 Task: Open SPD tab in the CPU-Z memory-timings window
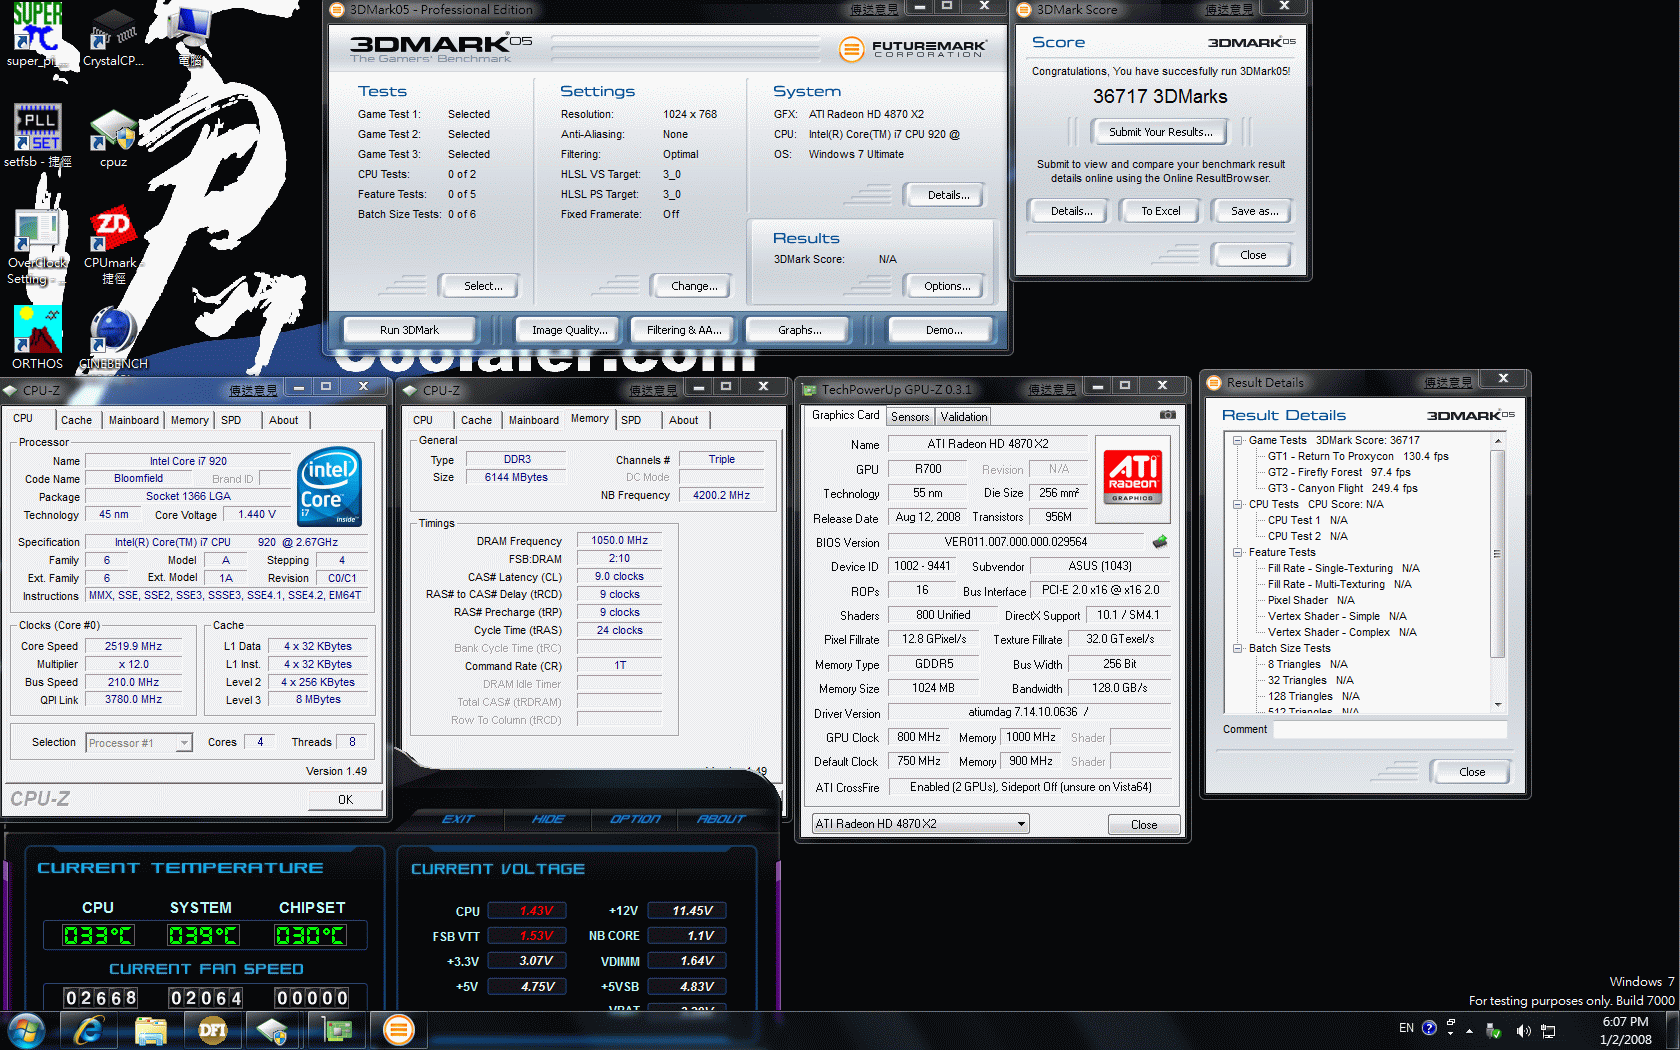point(631,420)
